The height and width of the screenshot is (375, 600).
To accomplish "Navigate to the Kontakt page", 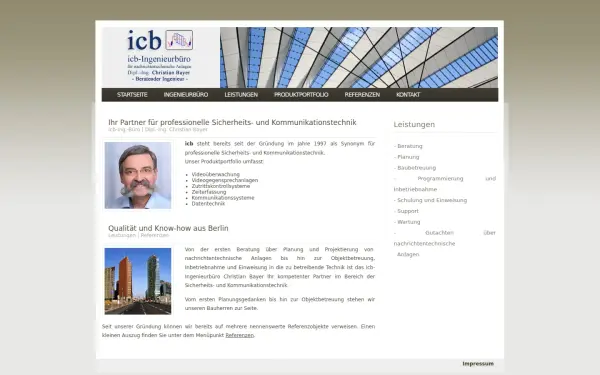I will coord(408,95).
